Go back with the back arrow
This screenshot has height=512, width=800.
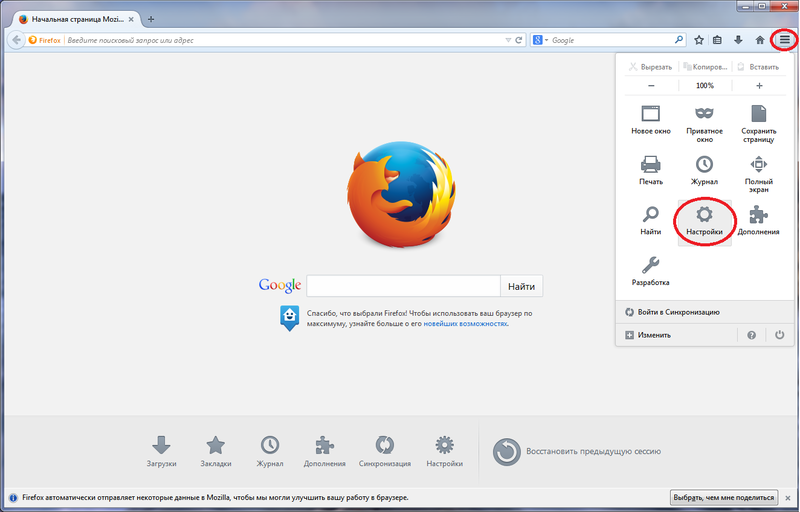(x=16, y=40)
